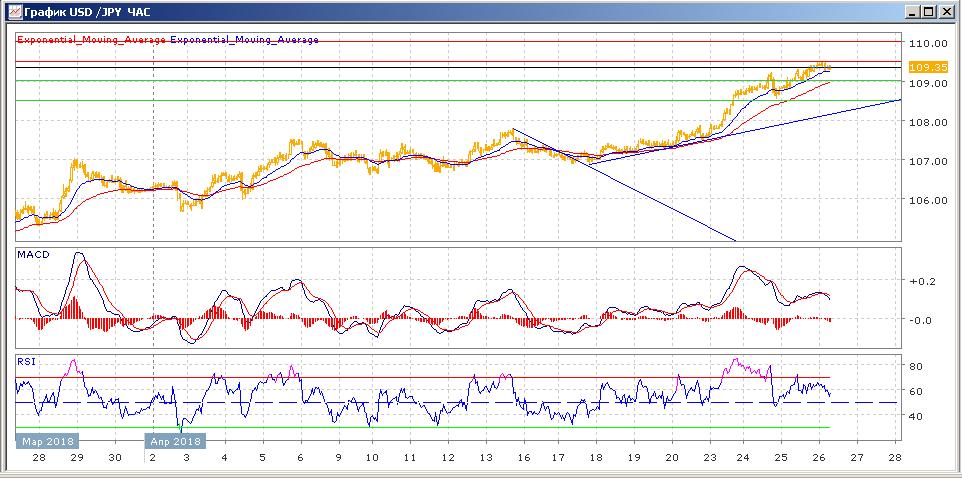
Task: Close the USD/JPY chart window
Action: 946,13
